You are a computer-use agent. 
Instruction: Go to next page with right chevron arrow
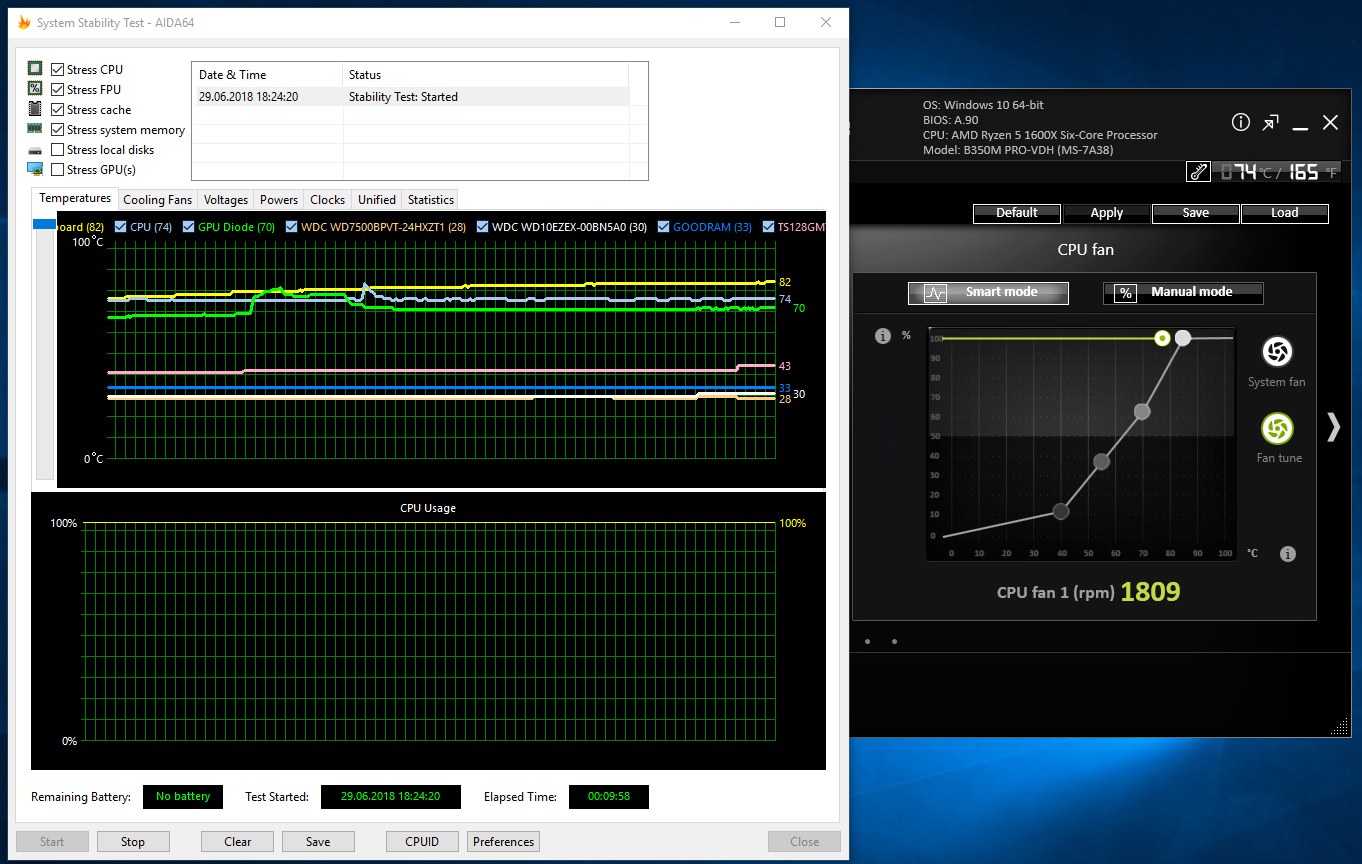click(x=1333, y=427)
